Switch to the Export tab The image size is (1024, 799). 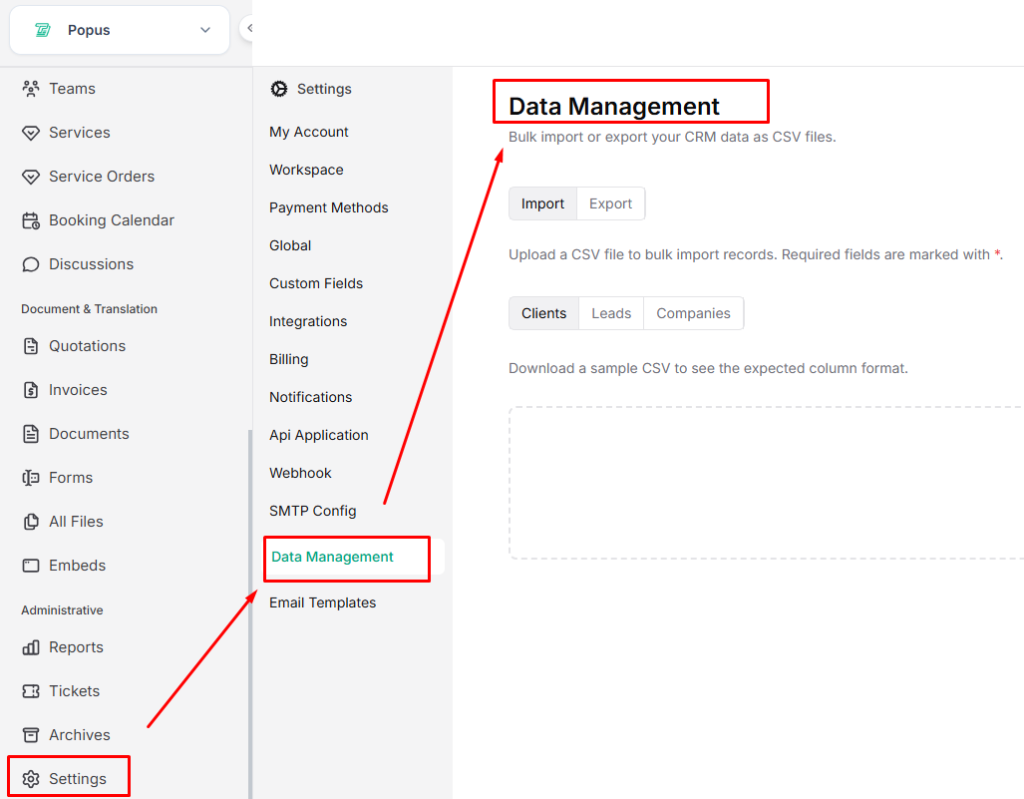click(x=610, y=204)
